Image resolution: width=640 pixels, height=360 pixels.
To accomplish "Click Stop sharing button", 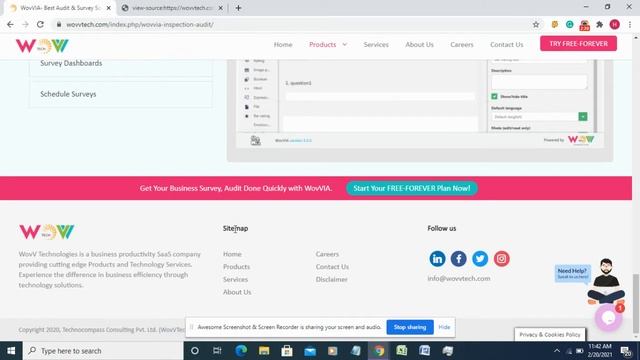I will (410, 327).
